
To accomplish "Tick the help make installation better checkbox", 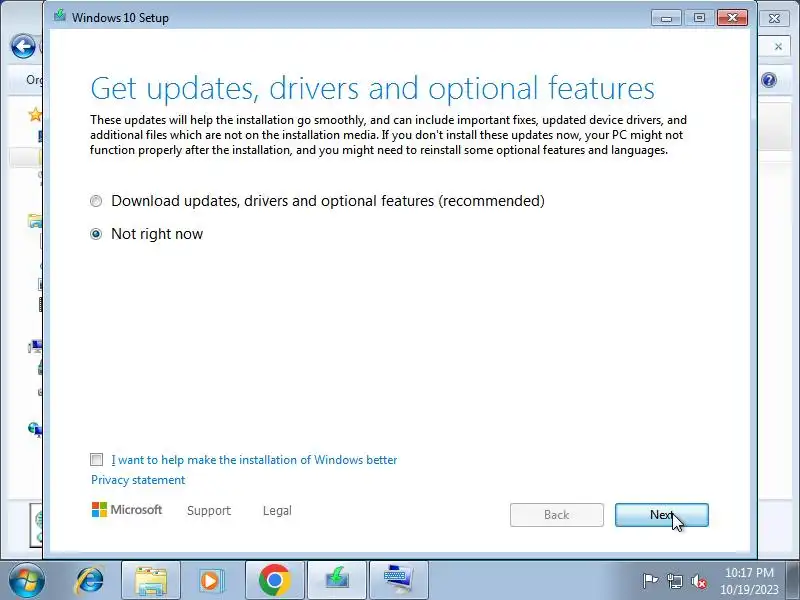I will click(x=96, y=460).
